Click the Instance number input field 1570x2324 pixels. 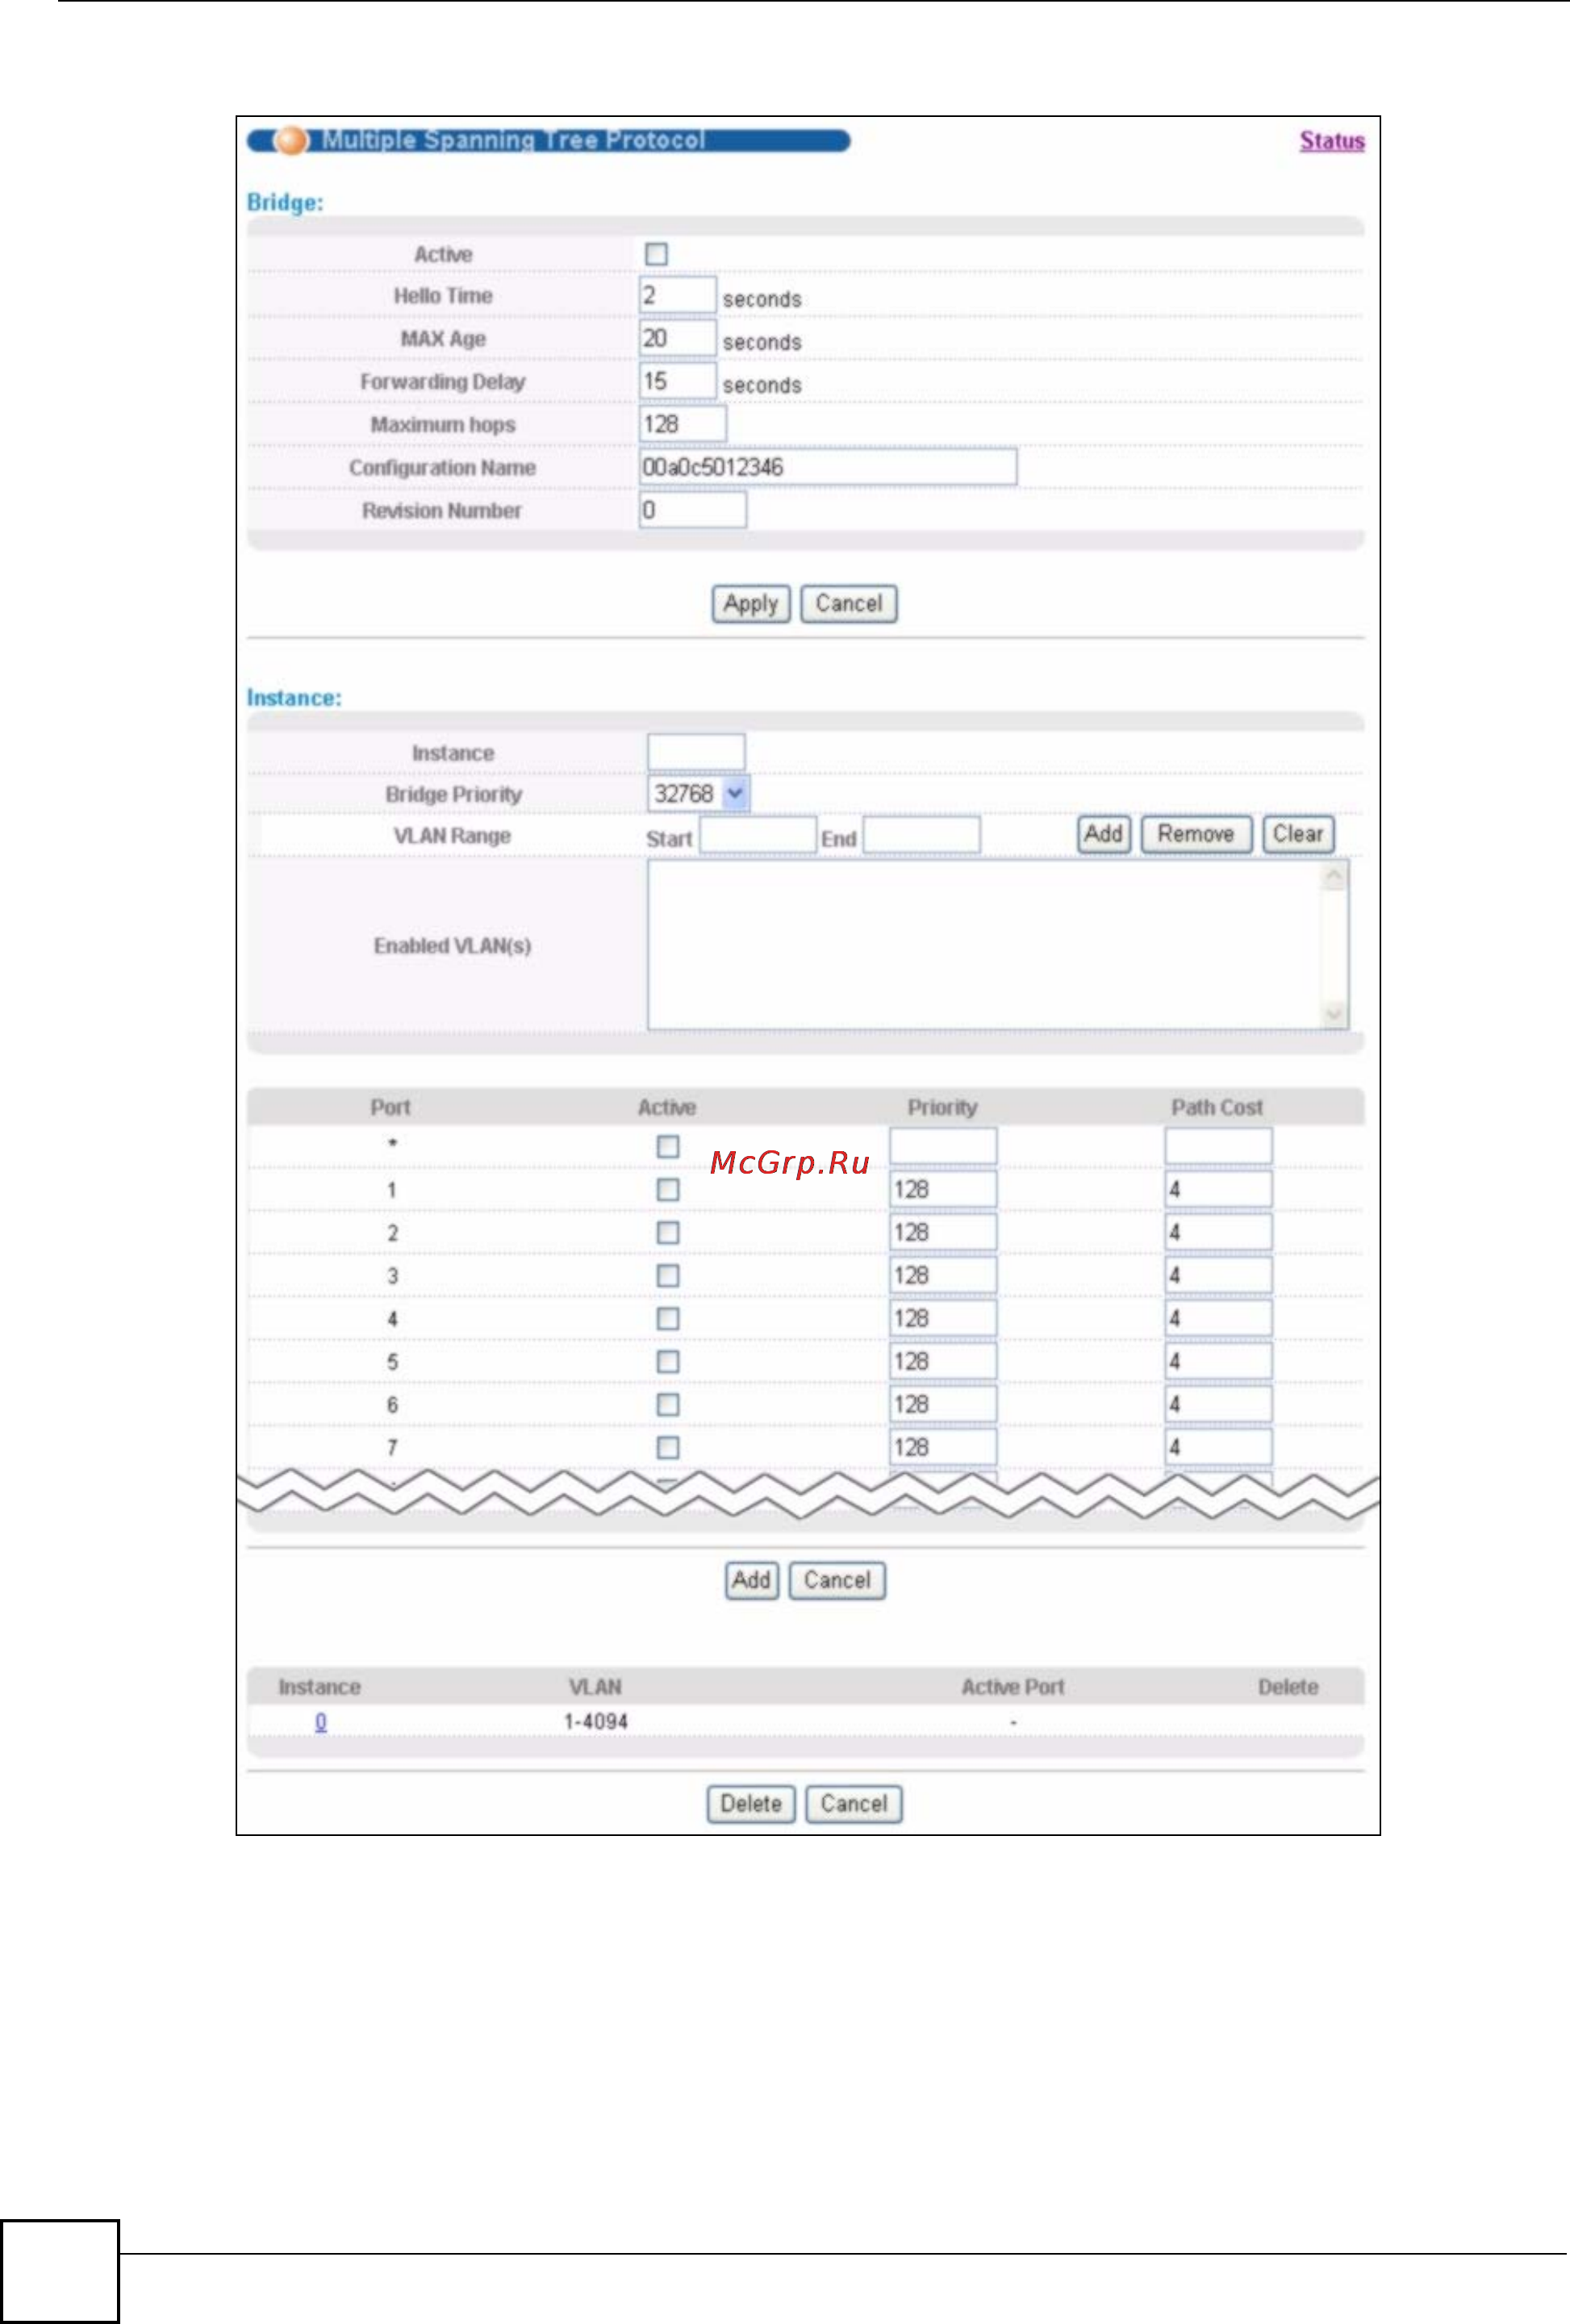tap(696, 752)
